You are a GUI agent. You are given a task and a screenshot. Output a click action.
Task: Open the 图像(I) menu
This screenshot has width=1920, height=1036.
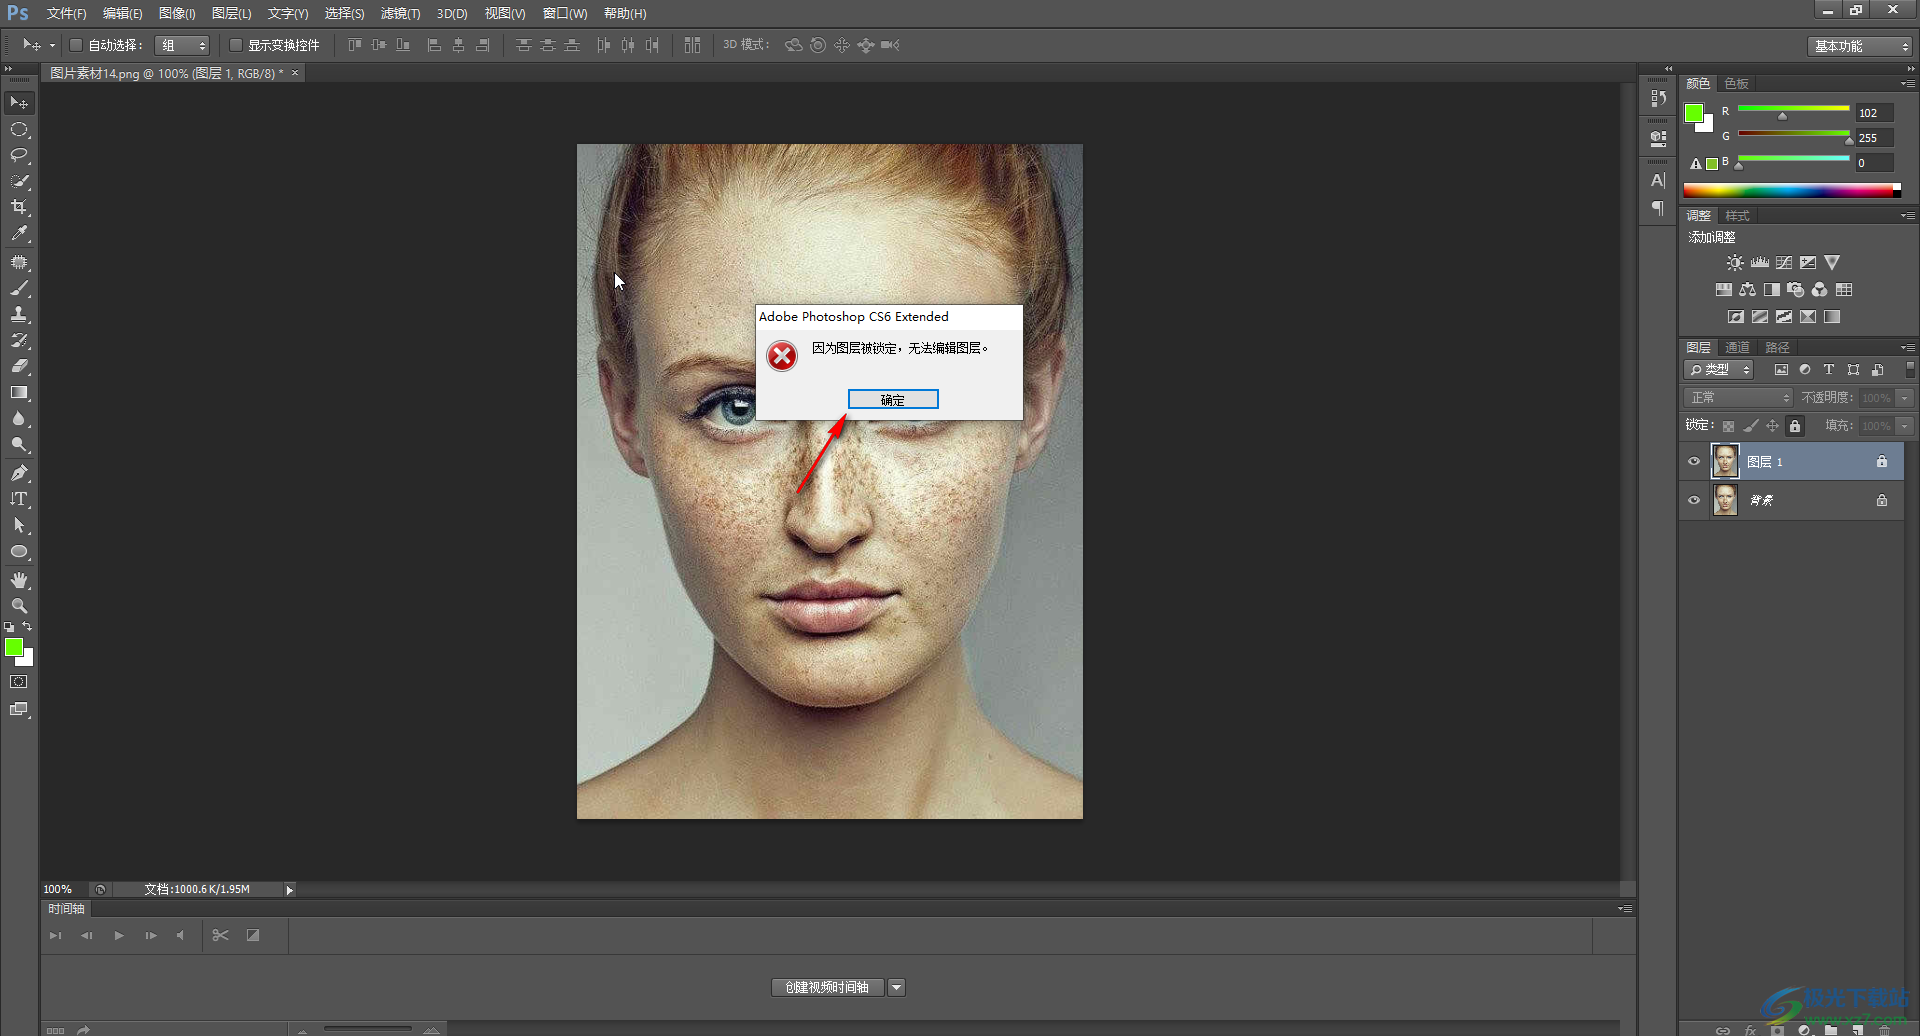[x=177, y=14]
